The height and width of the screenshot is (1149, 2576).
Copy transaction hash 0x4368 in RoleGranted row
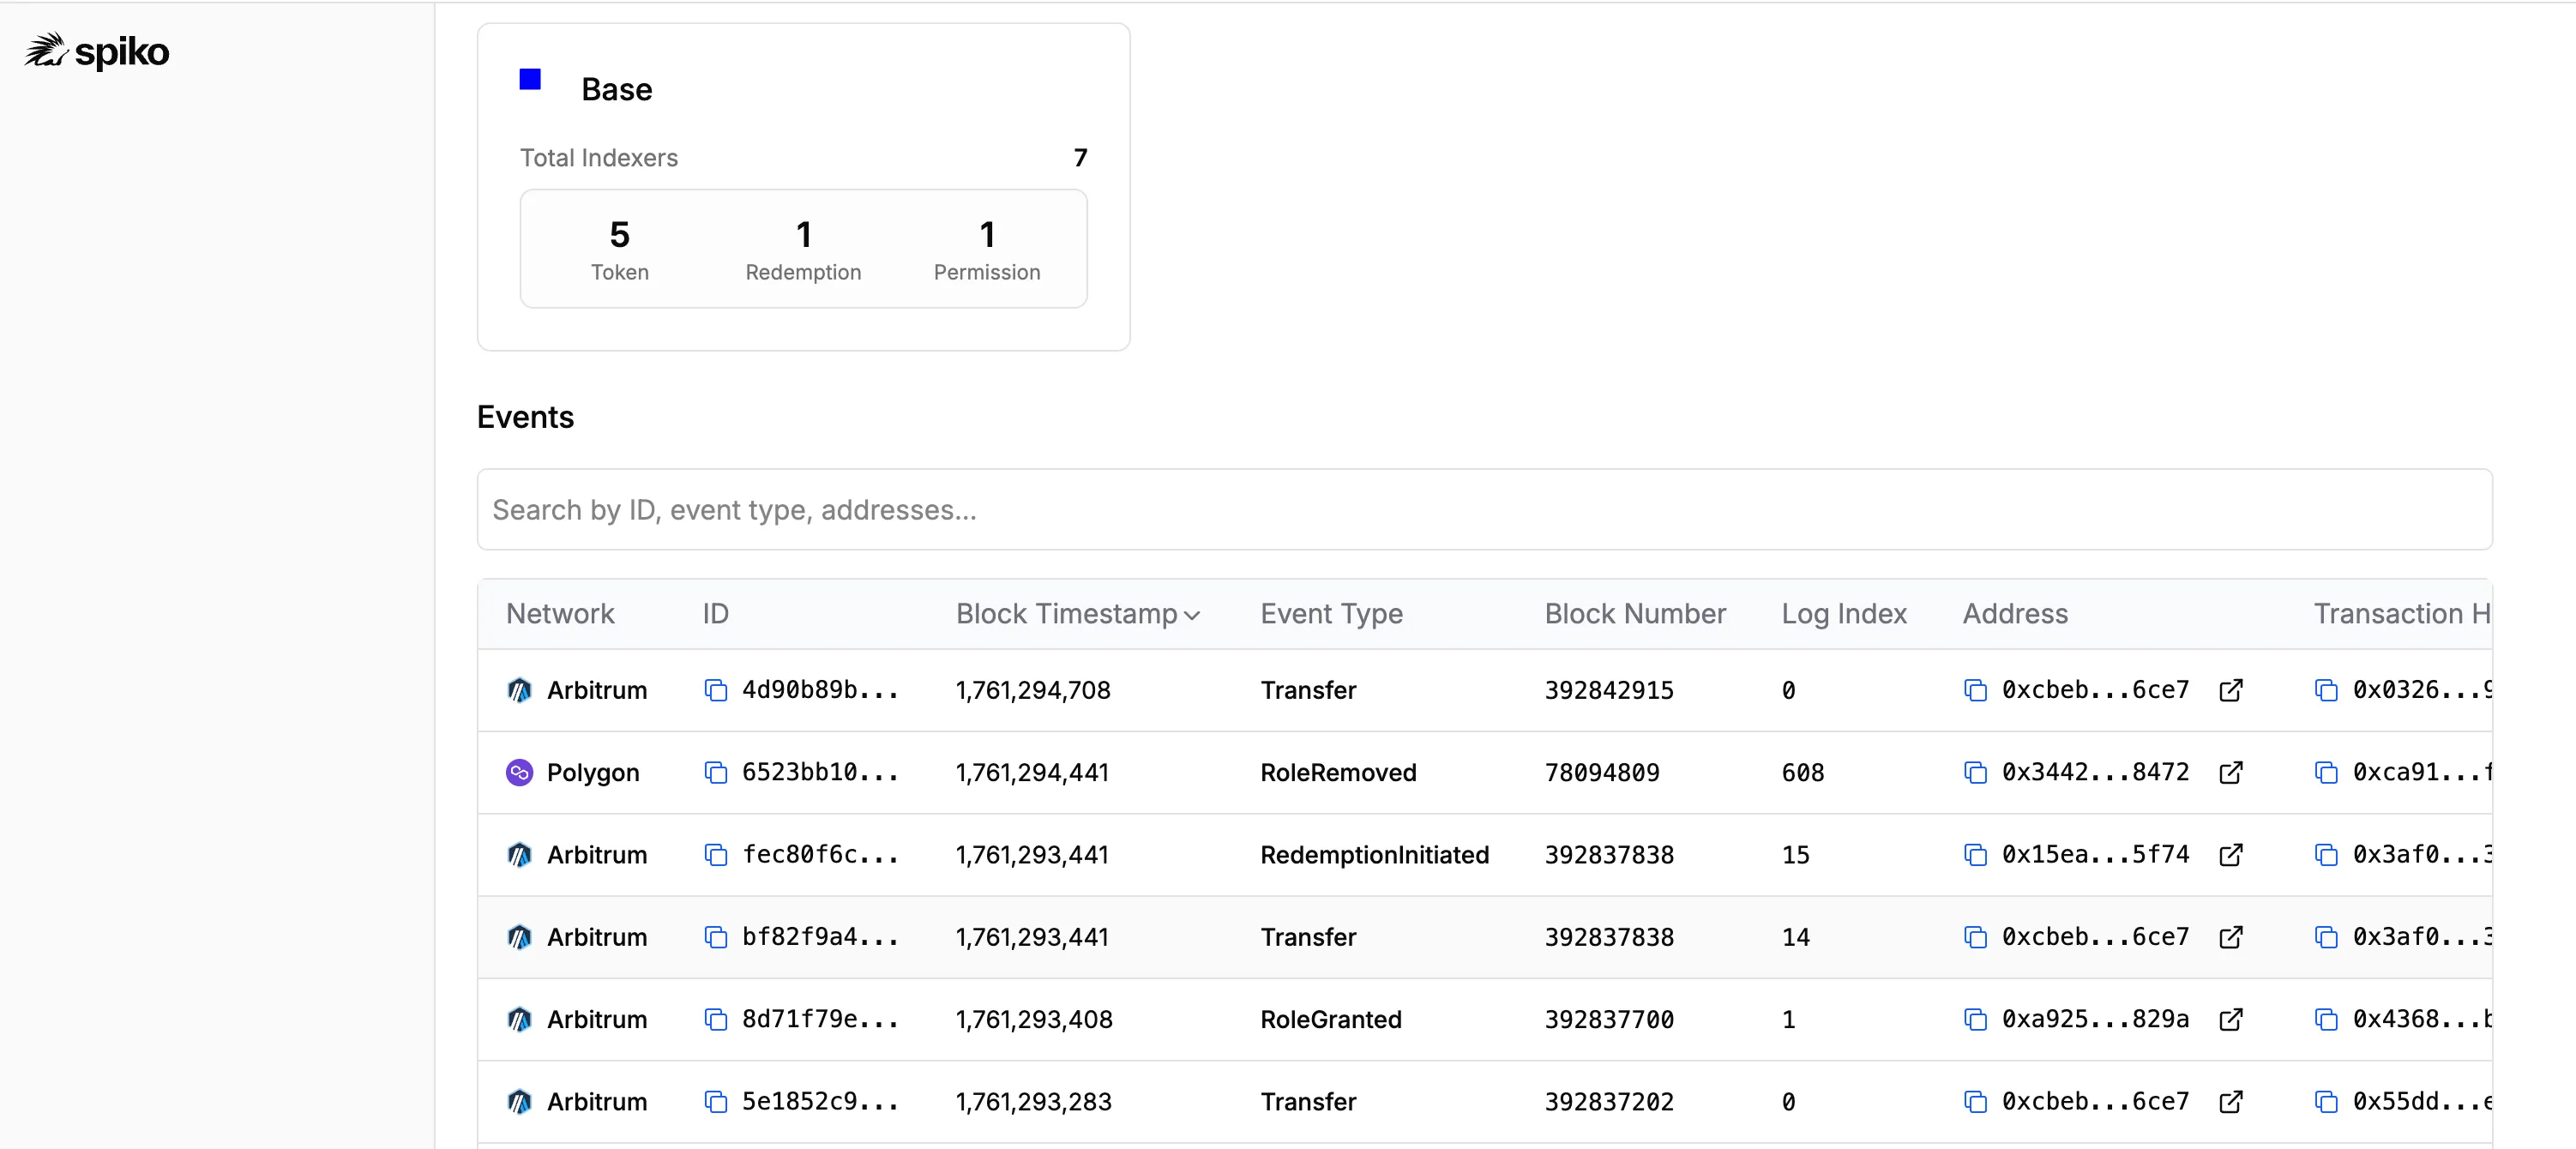pos(2326,1019)
